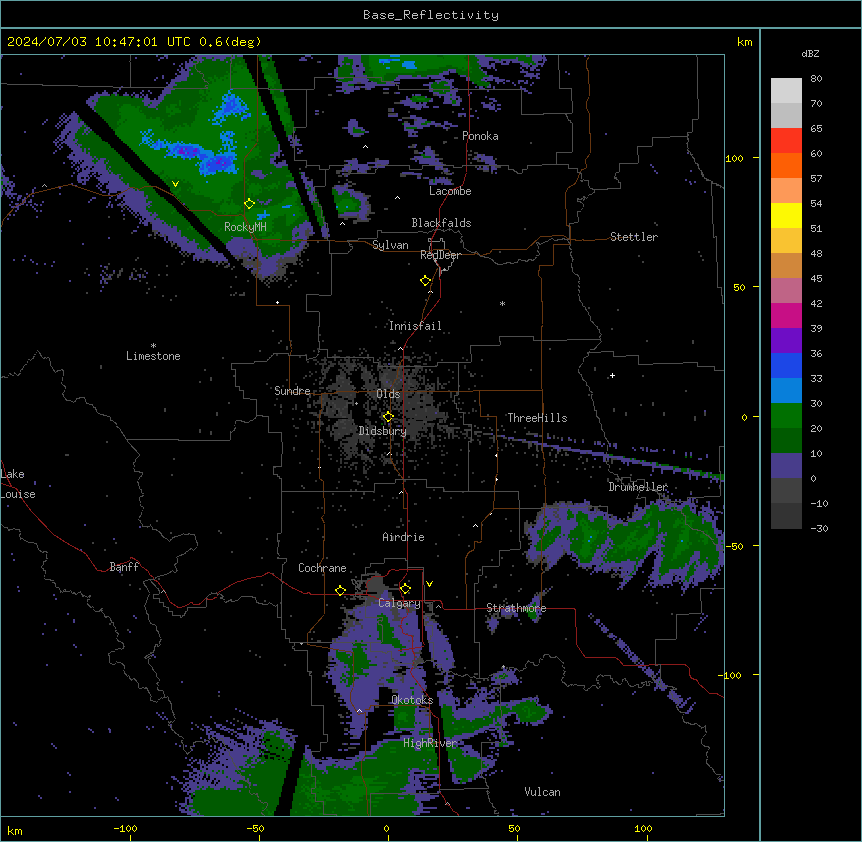Click the HighRiver city label
This screenshot has width=862, height=842.
click(x=430, y=743)
